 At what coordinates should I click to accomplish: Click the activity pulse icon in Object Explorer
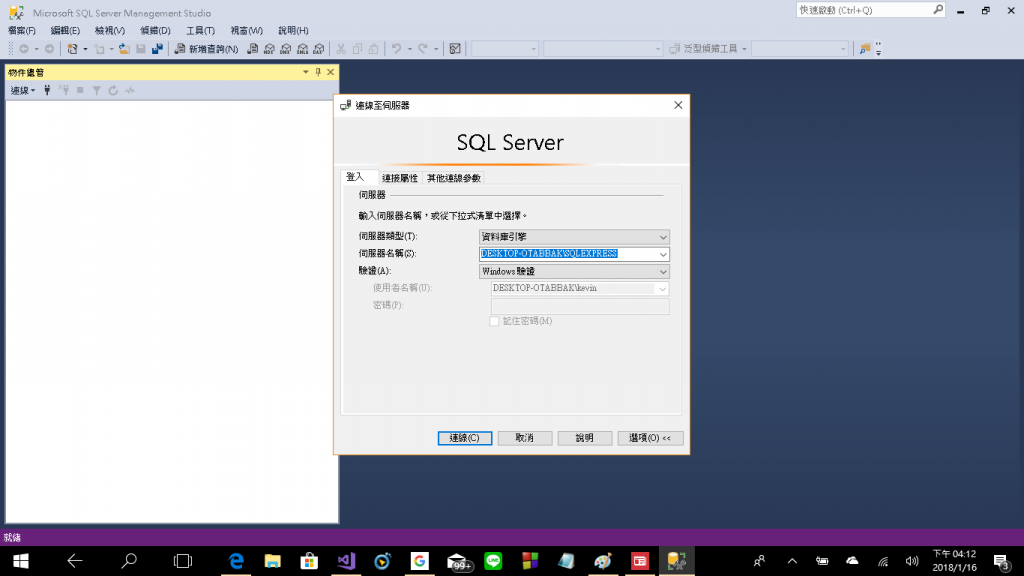tap(130, 91)
